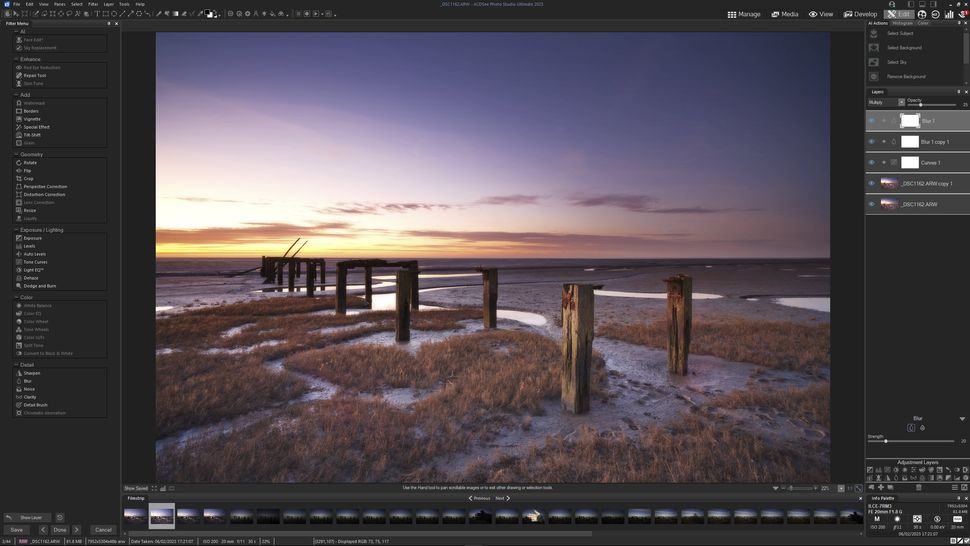Undo with the arrow icon above Save

click(x=9, y=518)
